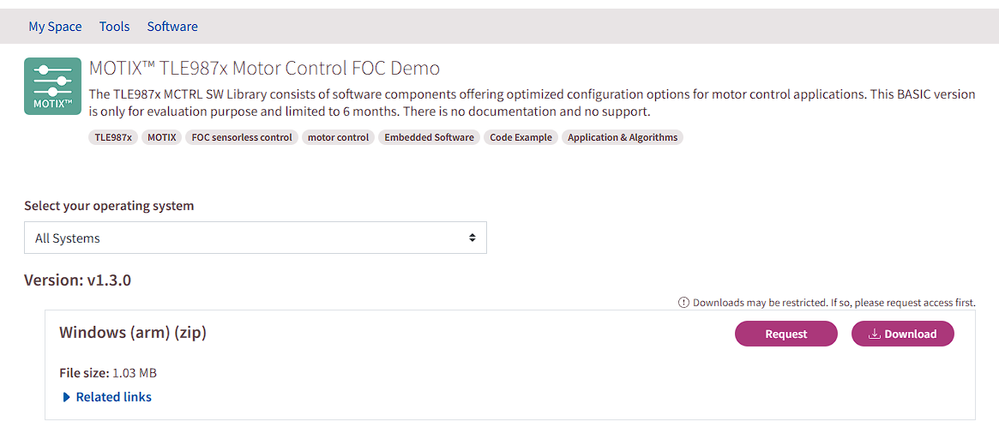Viewport: 999px width, 440px height.
Task: Select the TLE987x tag
Action: pos(113,138)
